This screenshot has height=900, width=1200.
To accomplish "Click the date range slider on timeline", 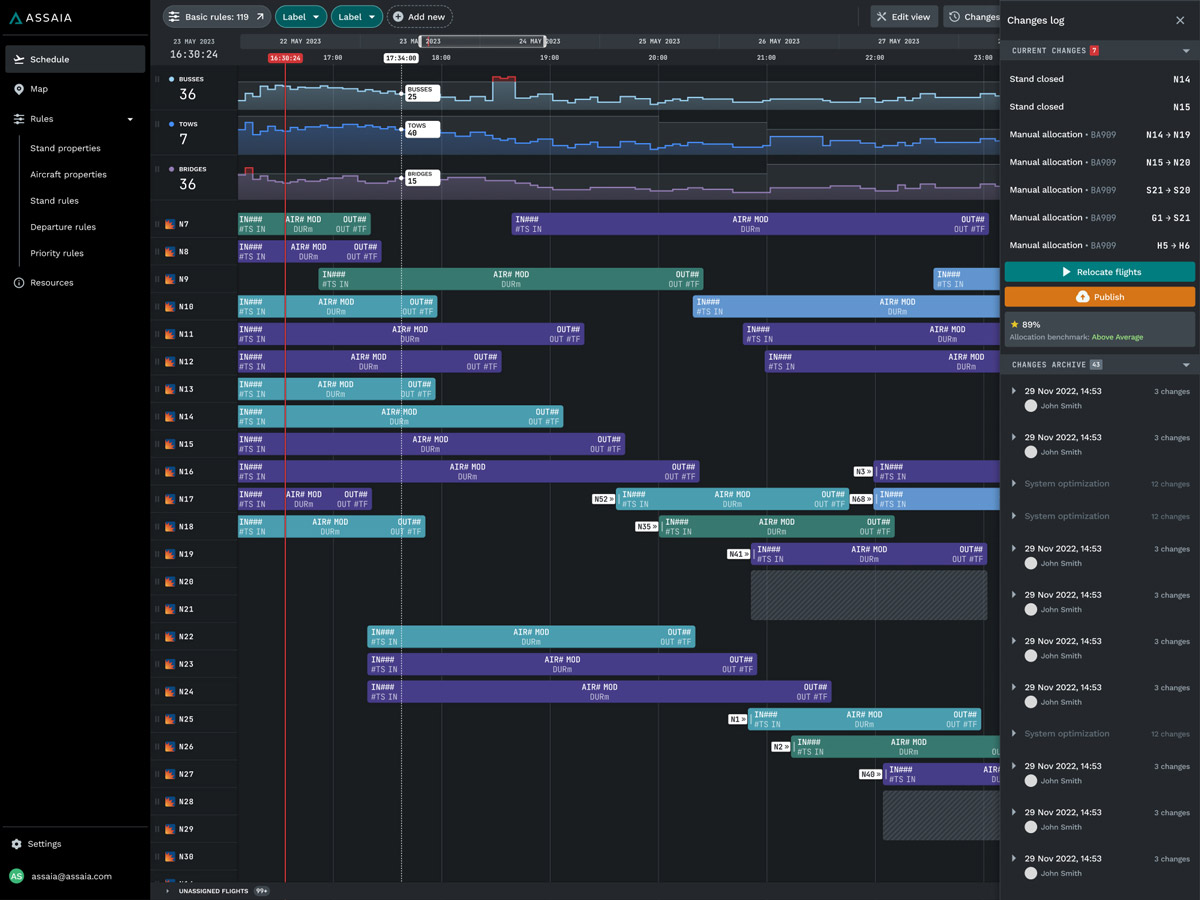I will point(482,42).
